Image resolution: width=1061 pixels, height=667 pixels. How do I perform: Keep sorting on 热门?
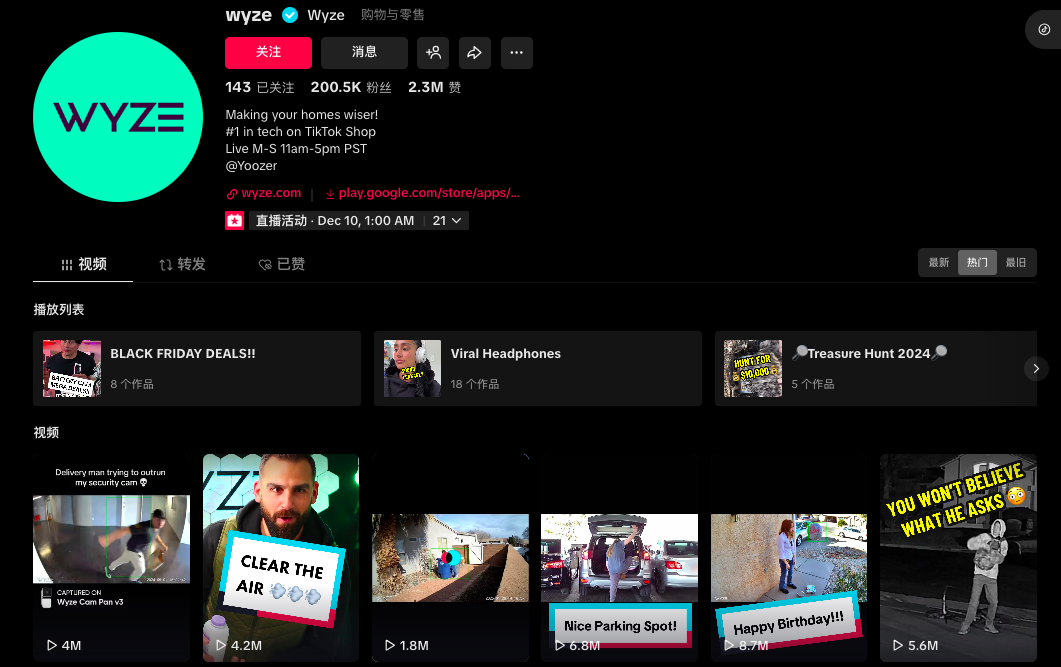point(976,262)
